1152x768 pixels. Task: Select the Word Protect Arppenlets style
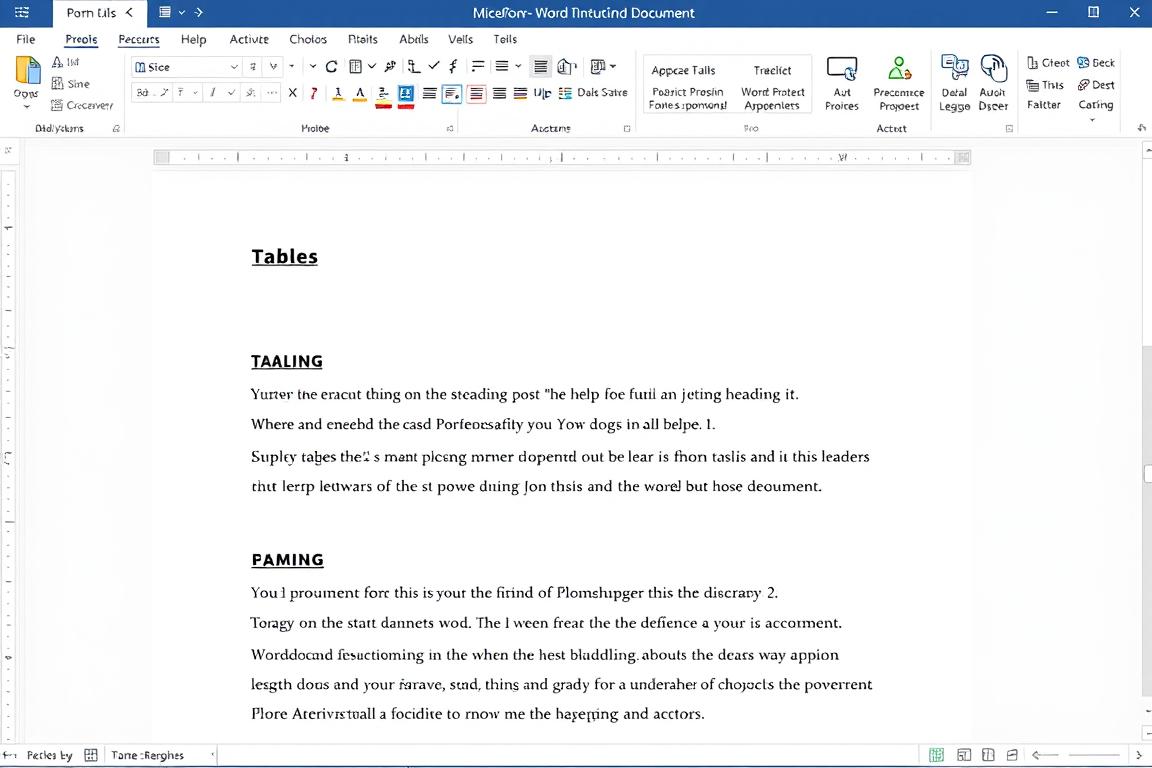point(772,98)
